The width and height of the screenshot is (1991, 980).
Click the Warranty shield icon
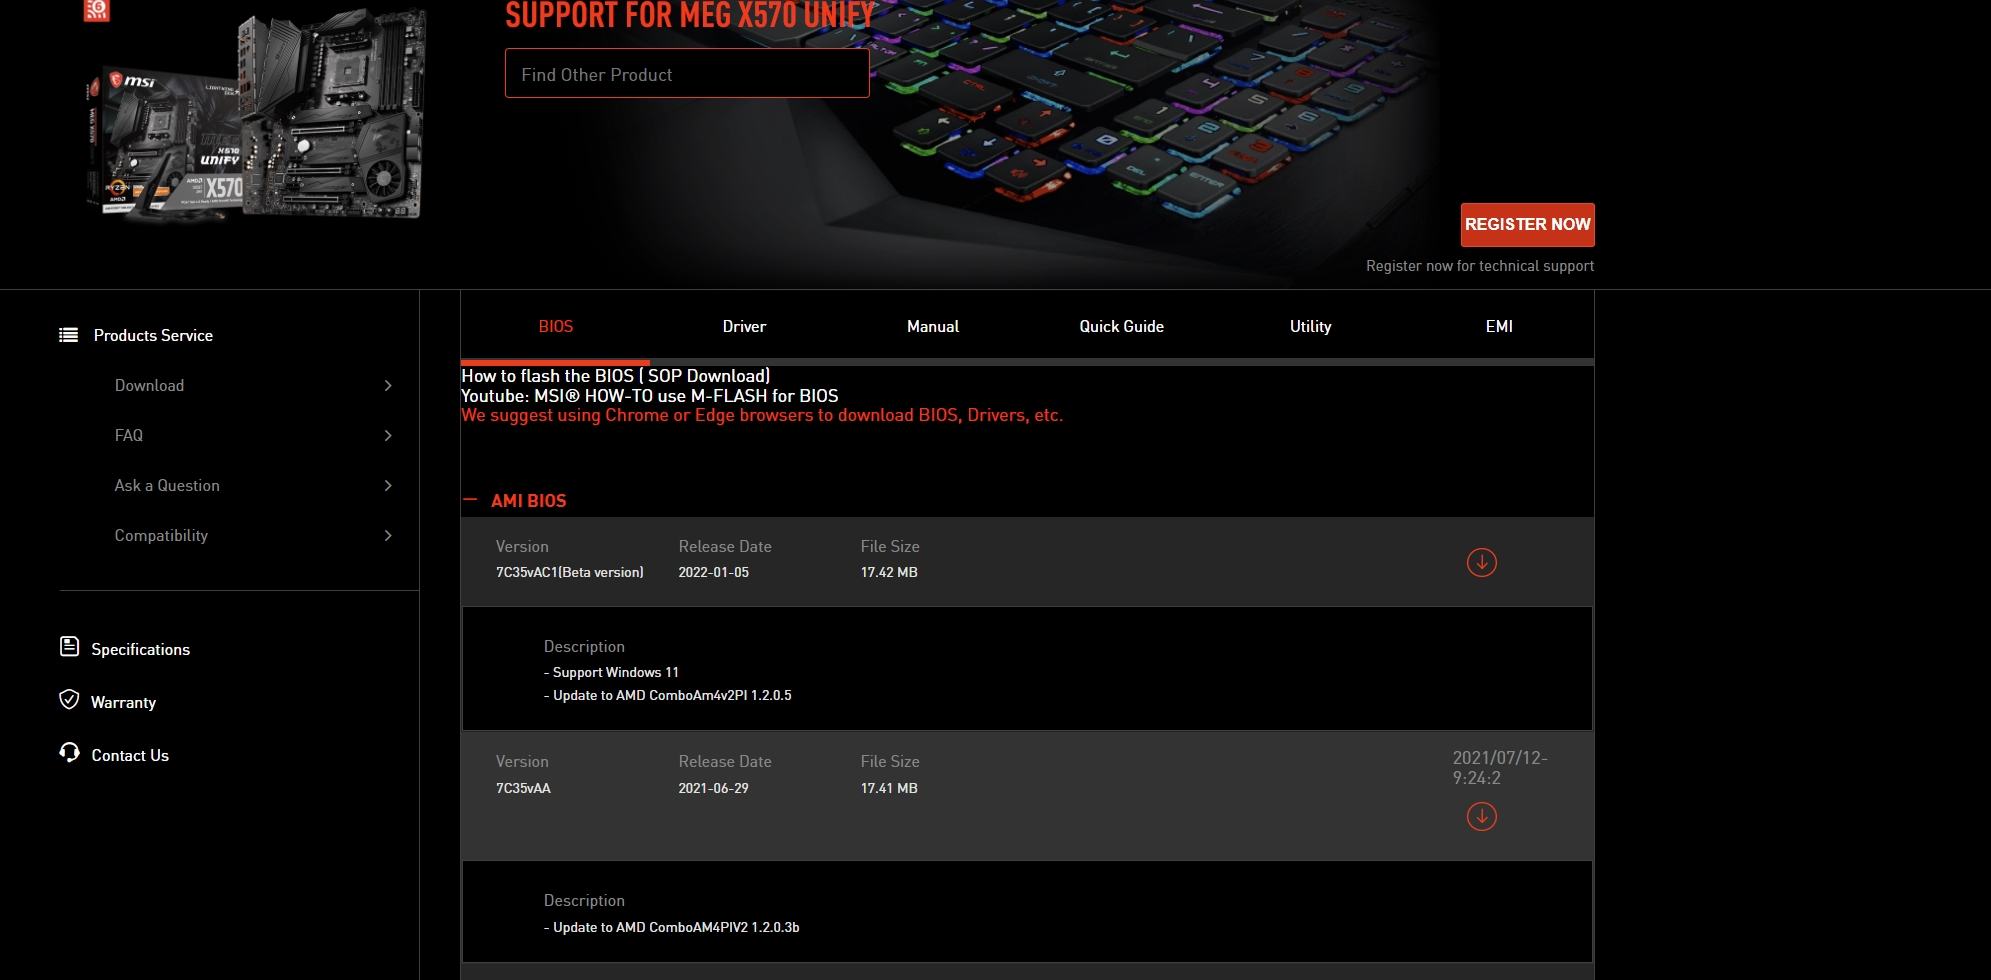click(69, 700)
